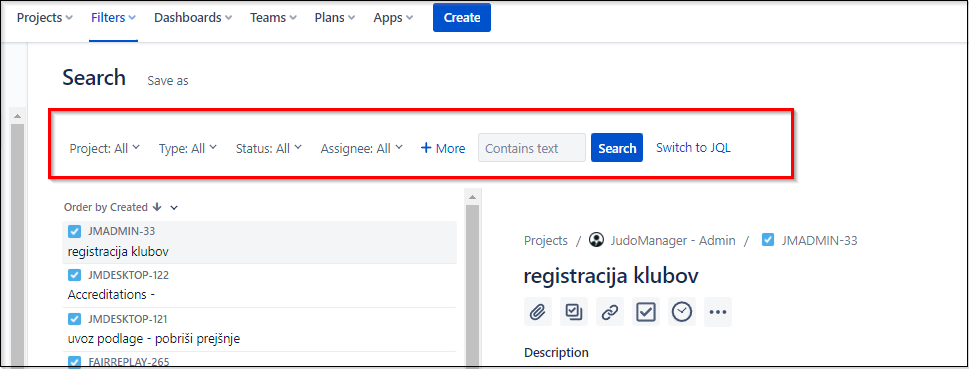Open the Teams menu
This screenshot has width=969, height=369.
click(273, 18)
